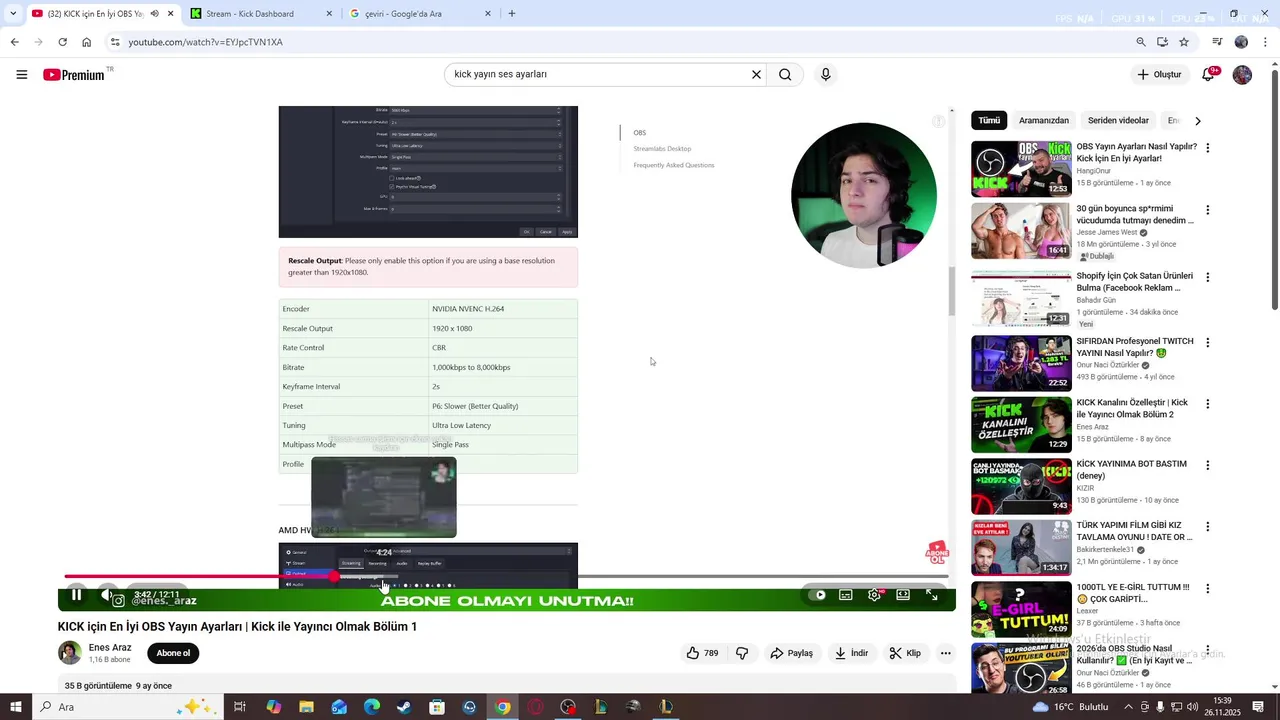Mute the video player volume
The image size is (1280, 720).
pyautogui.click(x=108, y=594)
